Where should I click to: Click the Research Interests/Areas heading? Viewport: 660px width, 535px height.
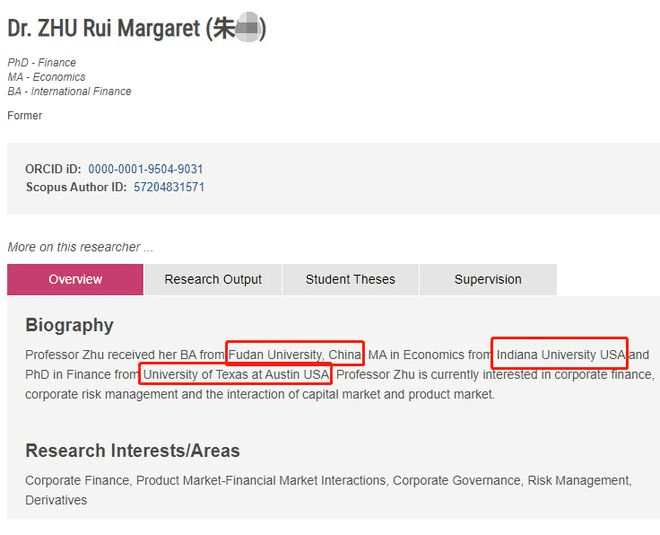click(x=132, y=450)
